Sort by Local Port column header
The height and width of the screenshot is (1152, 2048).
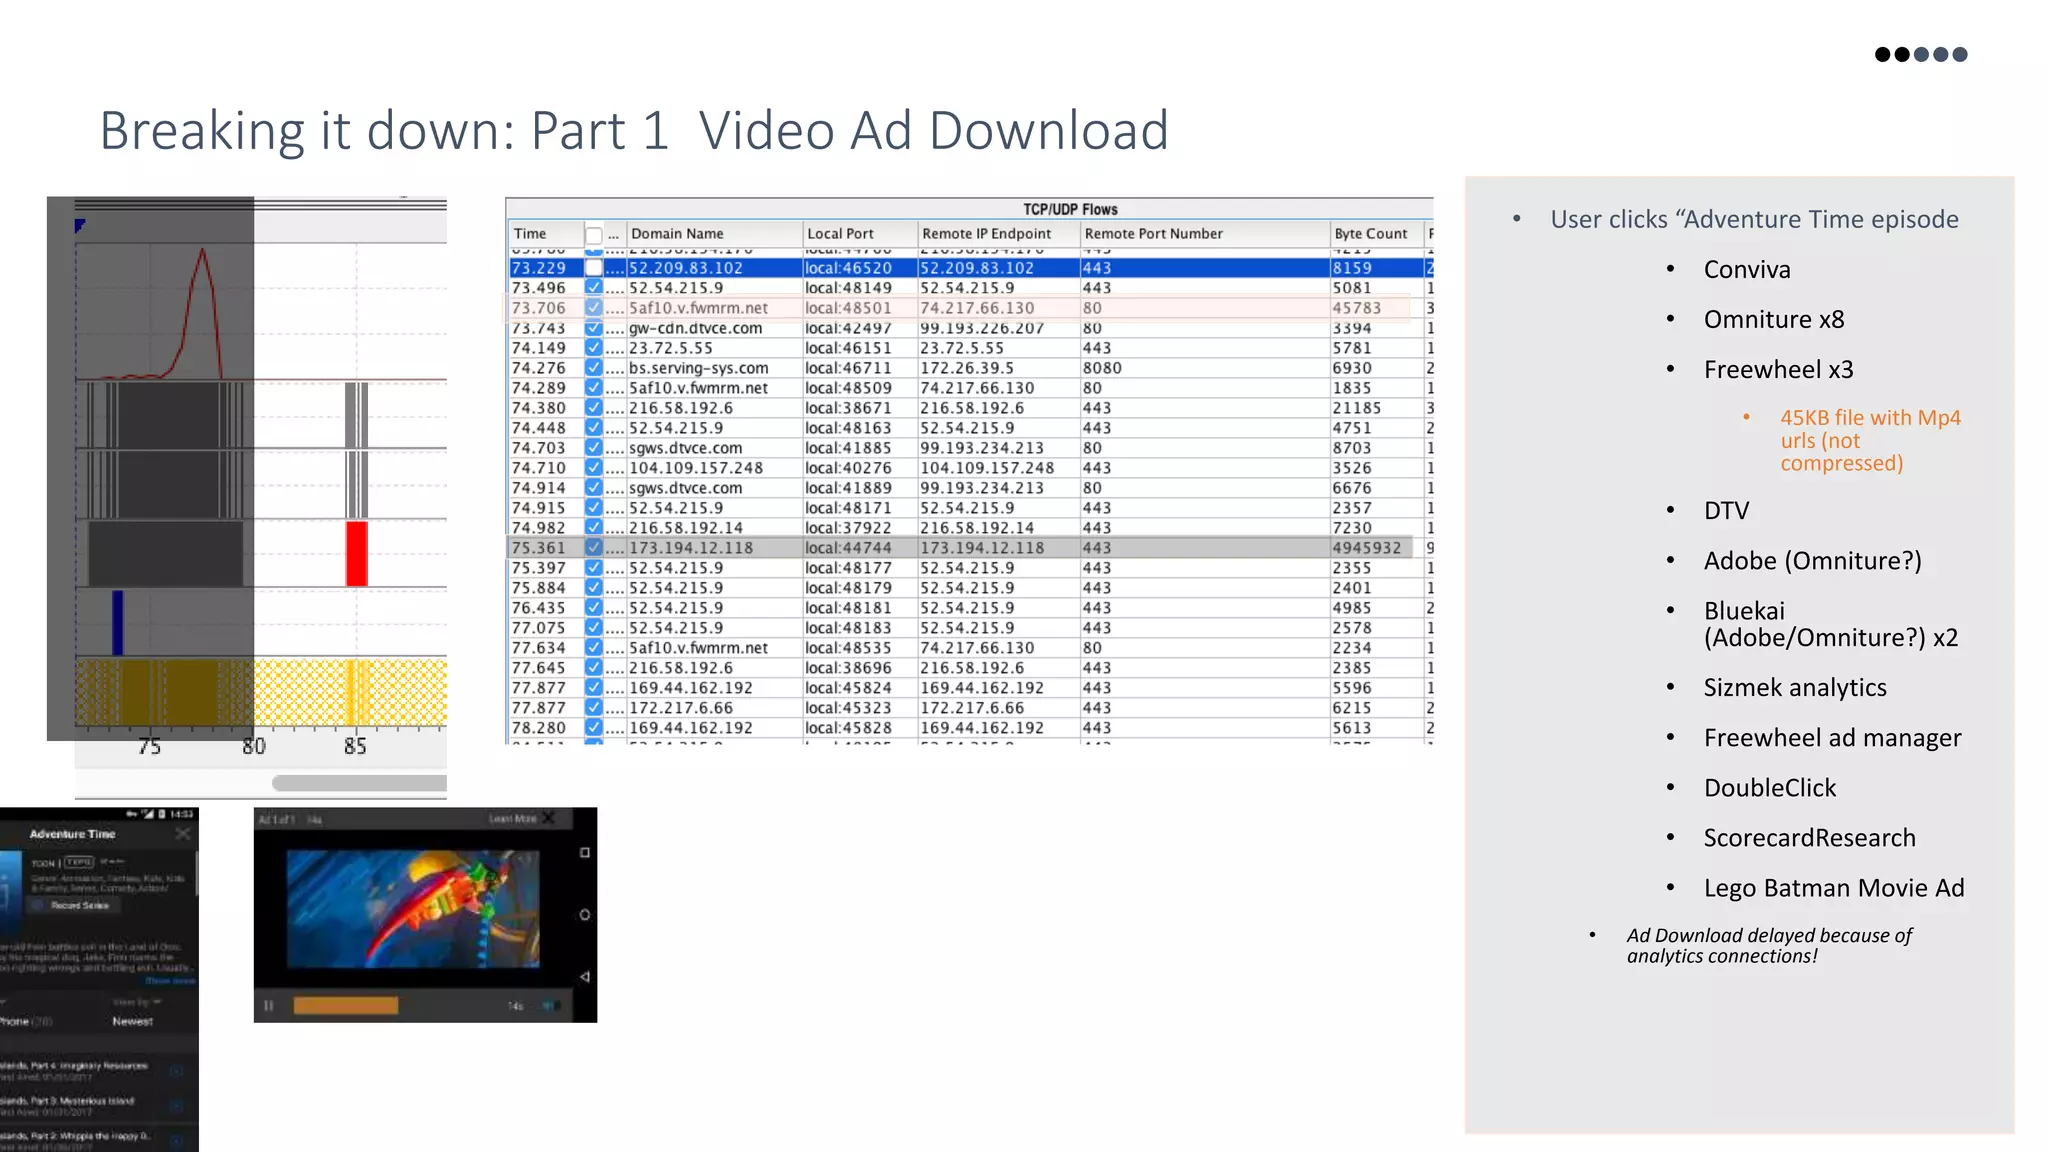[860, 234]
